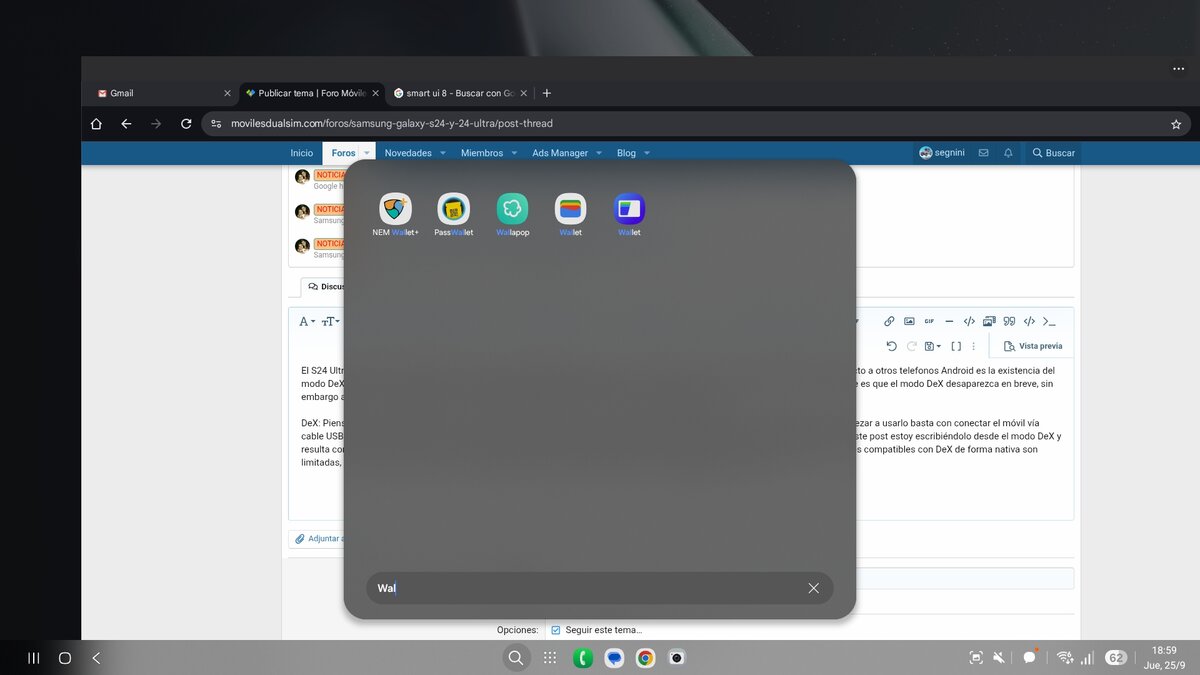Open the Inicio menu of the forum
Viewport: 1200px width, 675px height.
pos(301,153)
